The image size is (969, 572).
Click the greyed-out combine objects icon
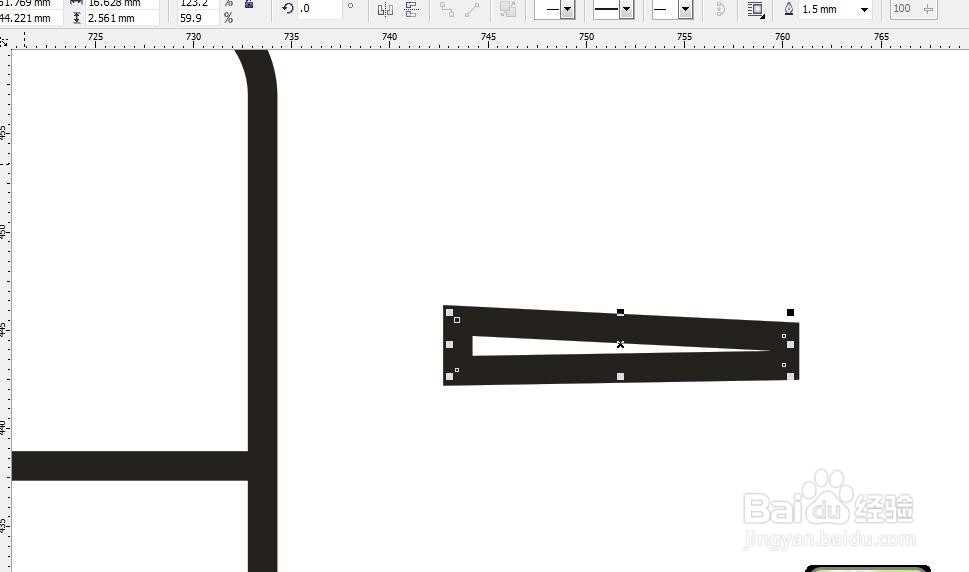[x=508, y=9]
